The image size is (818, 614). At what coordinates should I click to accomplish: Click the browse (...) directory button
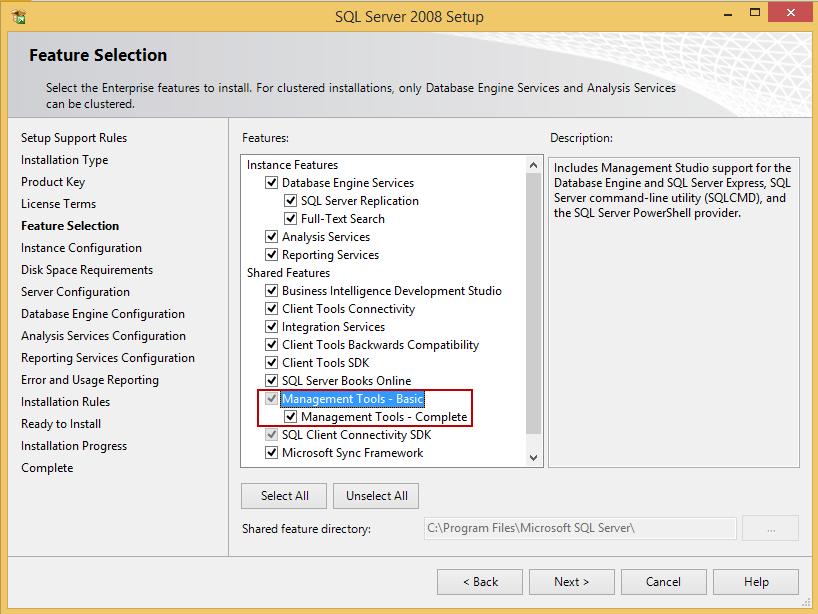pos(771,528)
